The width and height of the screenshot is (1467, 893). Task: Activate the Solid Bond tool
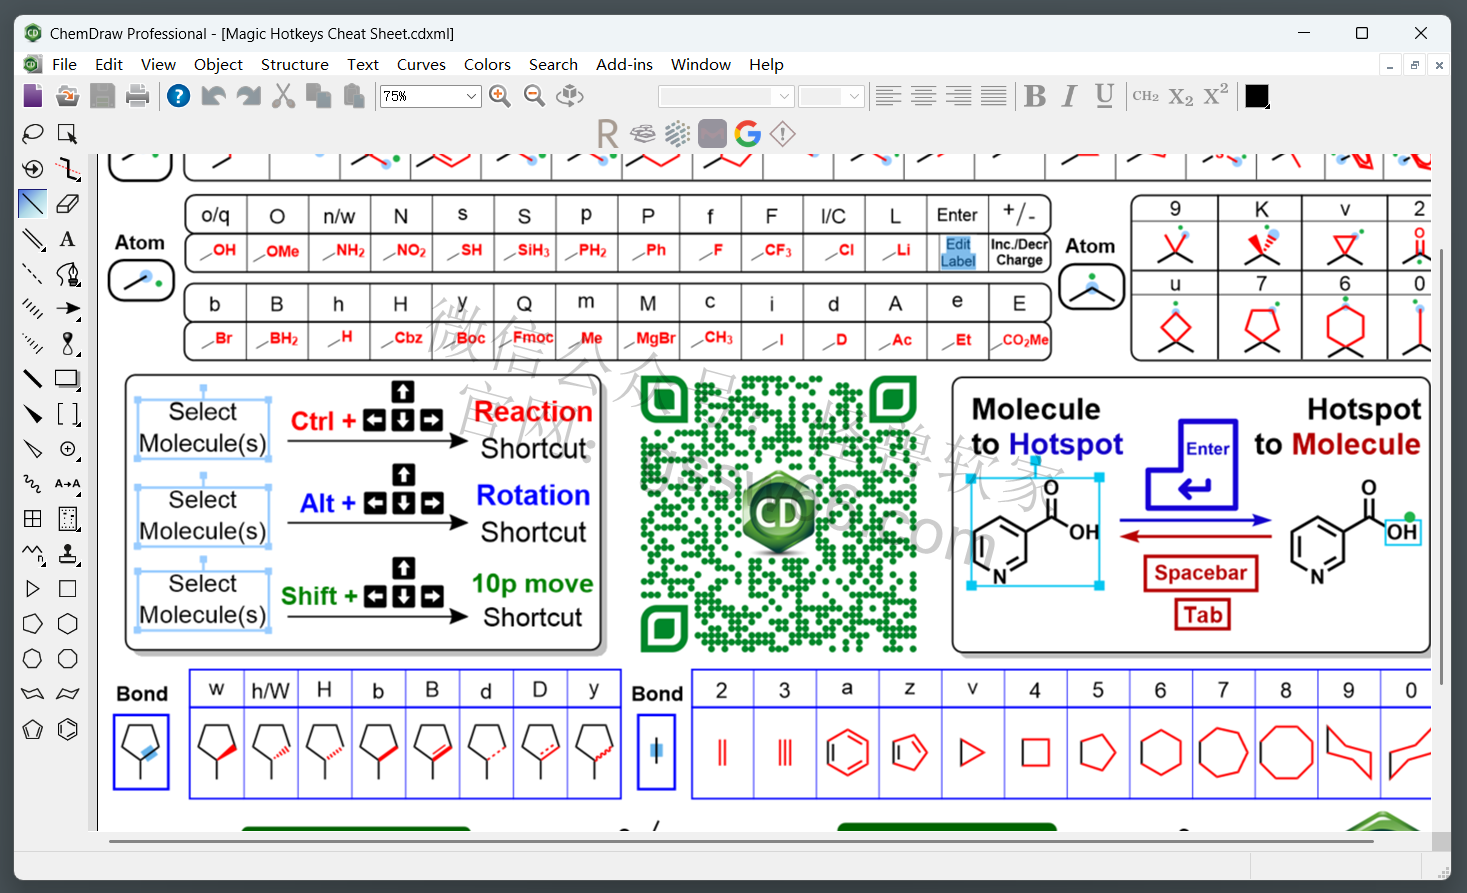[33, 203]
